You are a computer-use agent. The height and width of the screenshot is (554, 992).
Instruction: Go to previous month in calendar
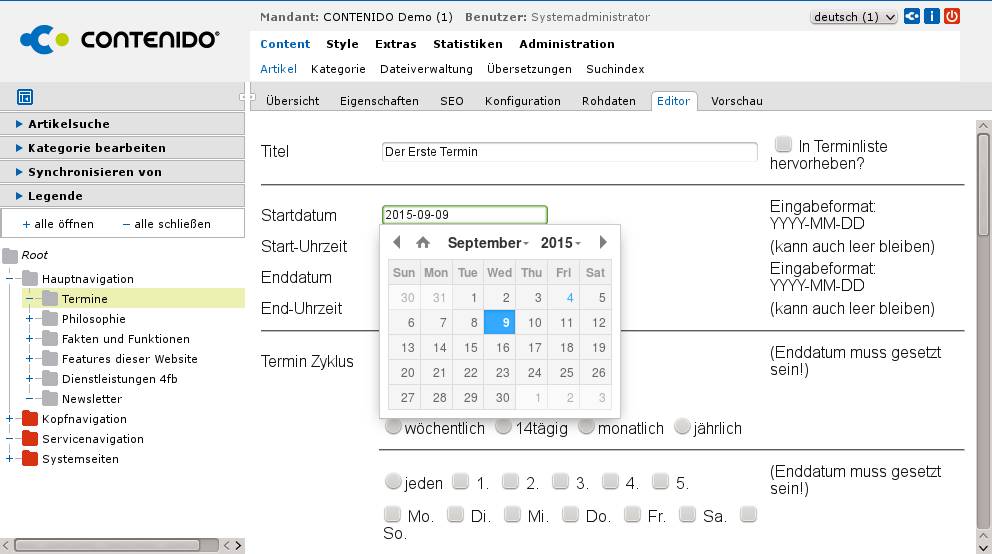coord(397,242)
